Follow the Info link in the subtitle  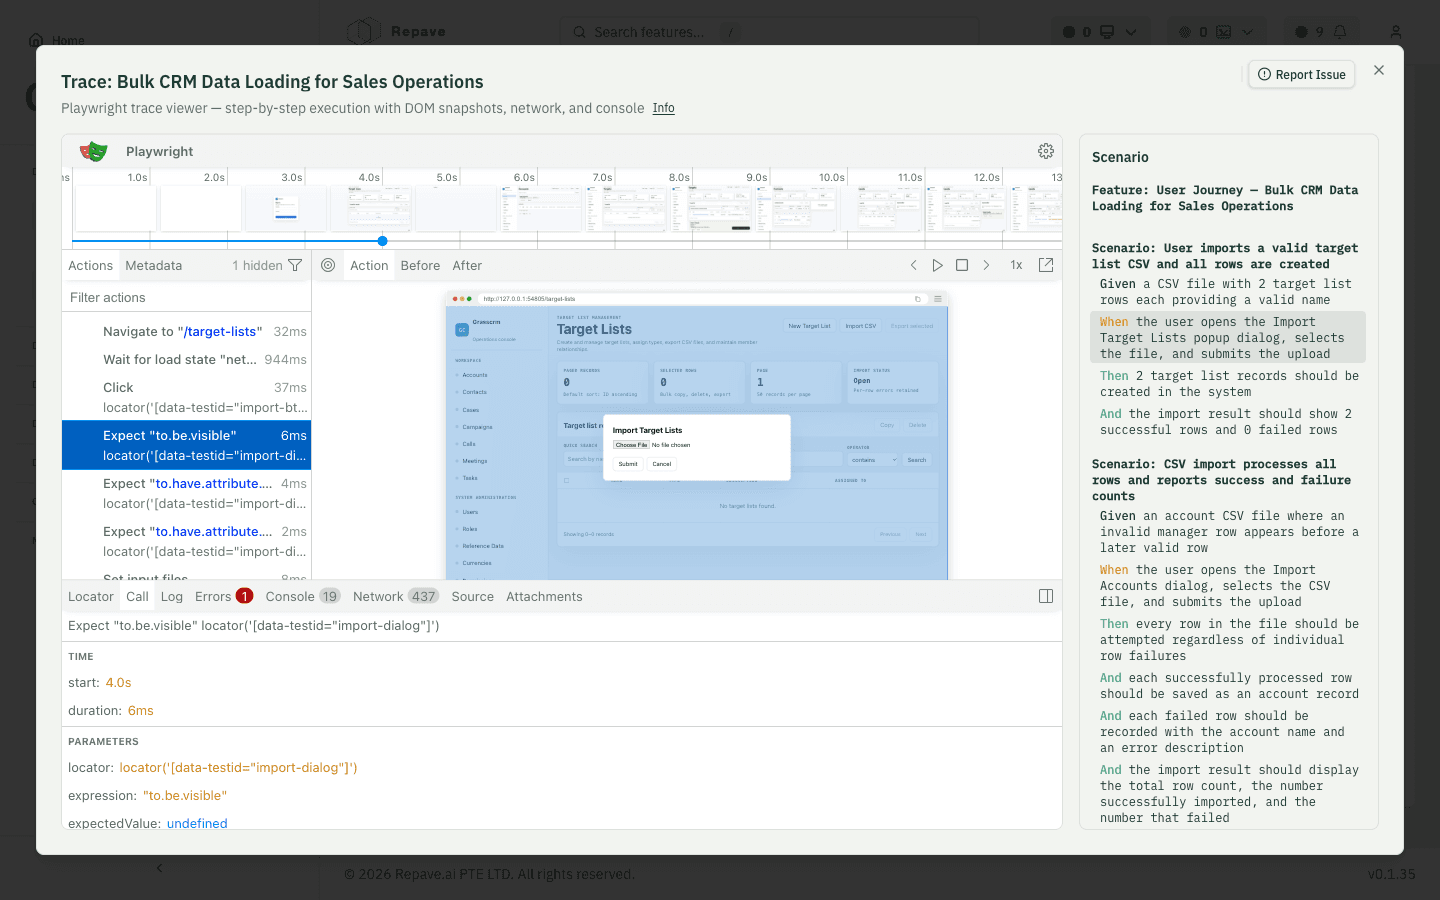(x=664, y=108)
